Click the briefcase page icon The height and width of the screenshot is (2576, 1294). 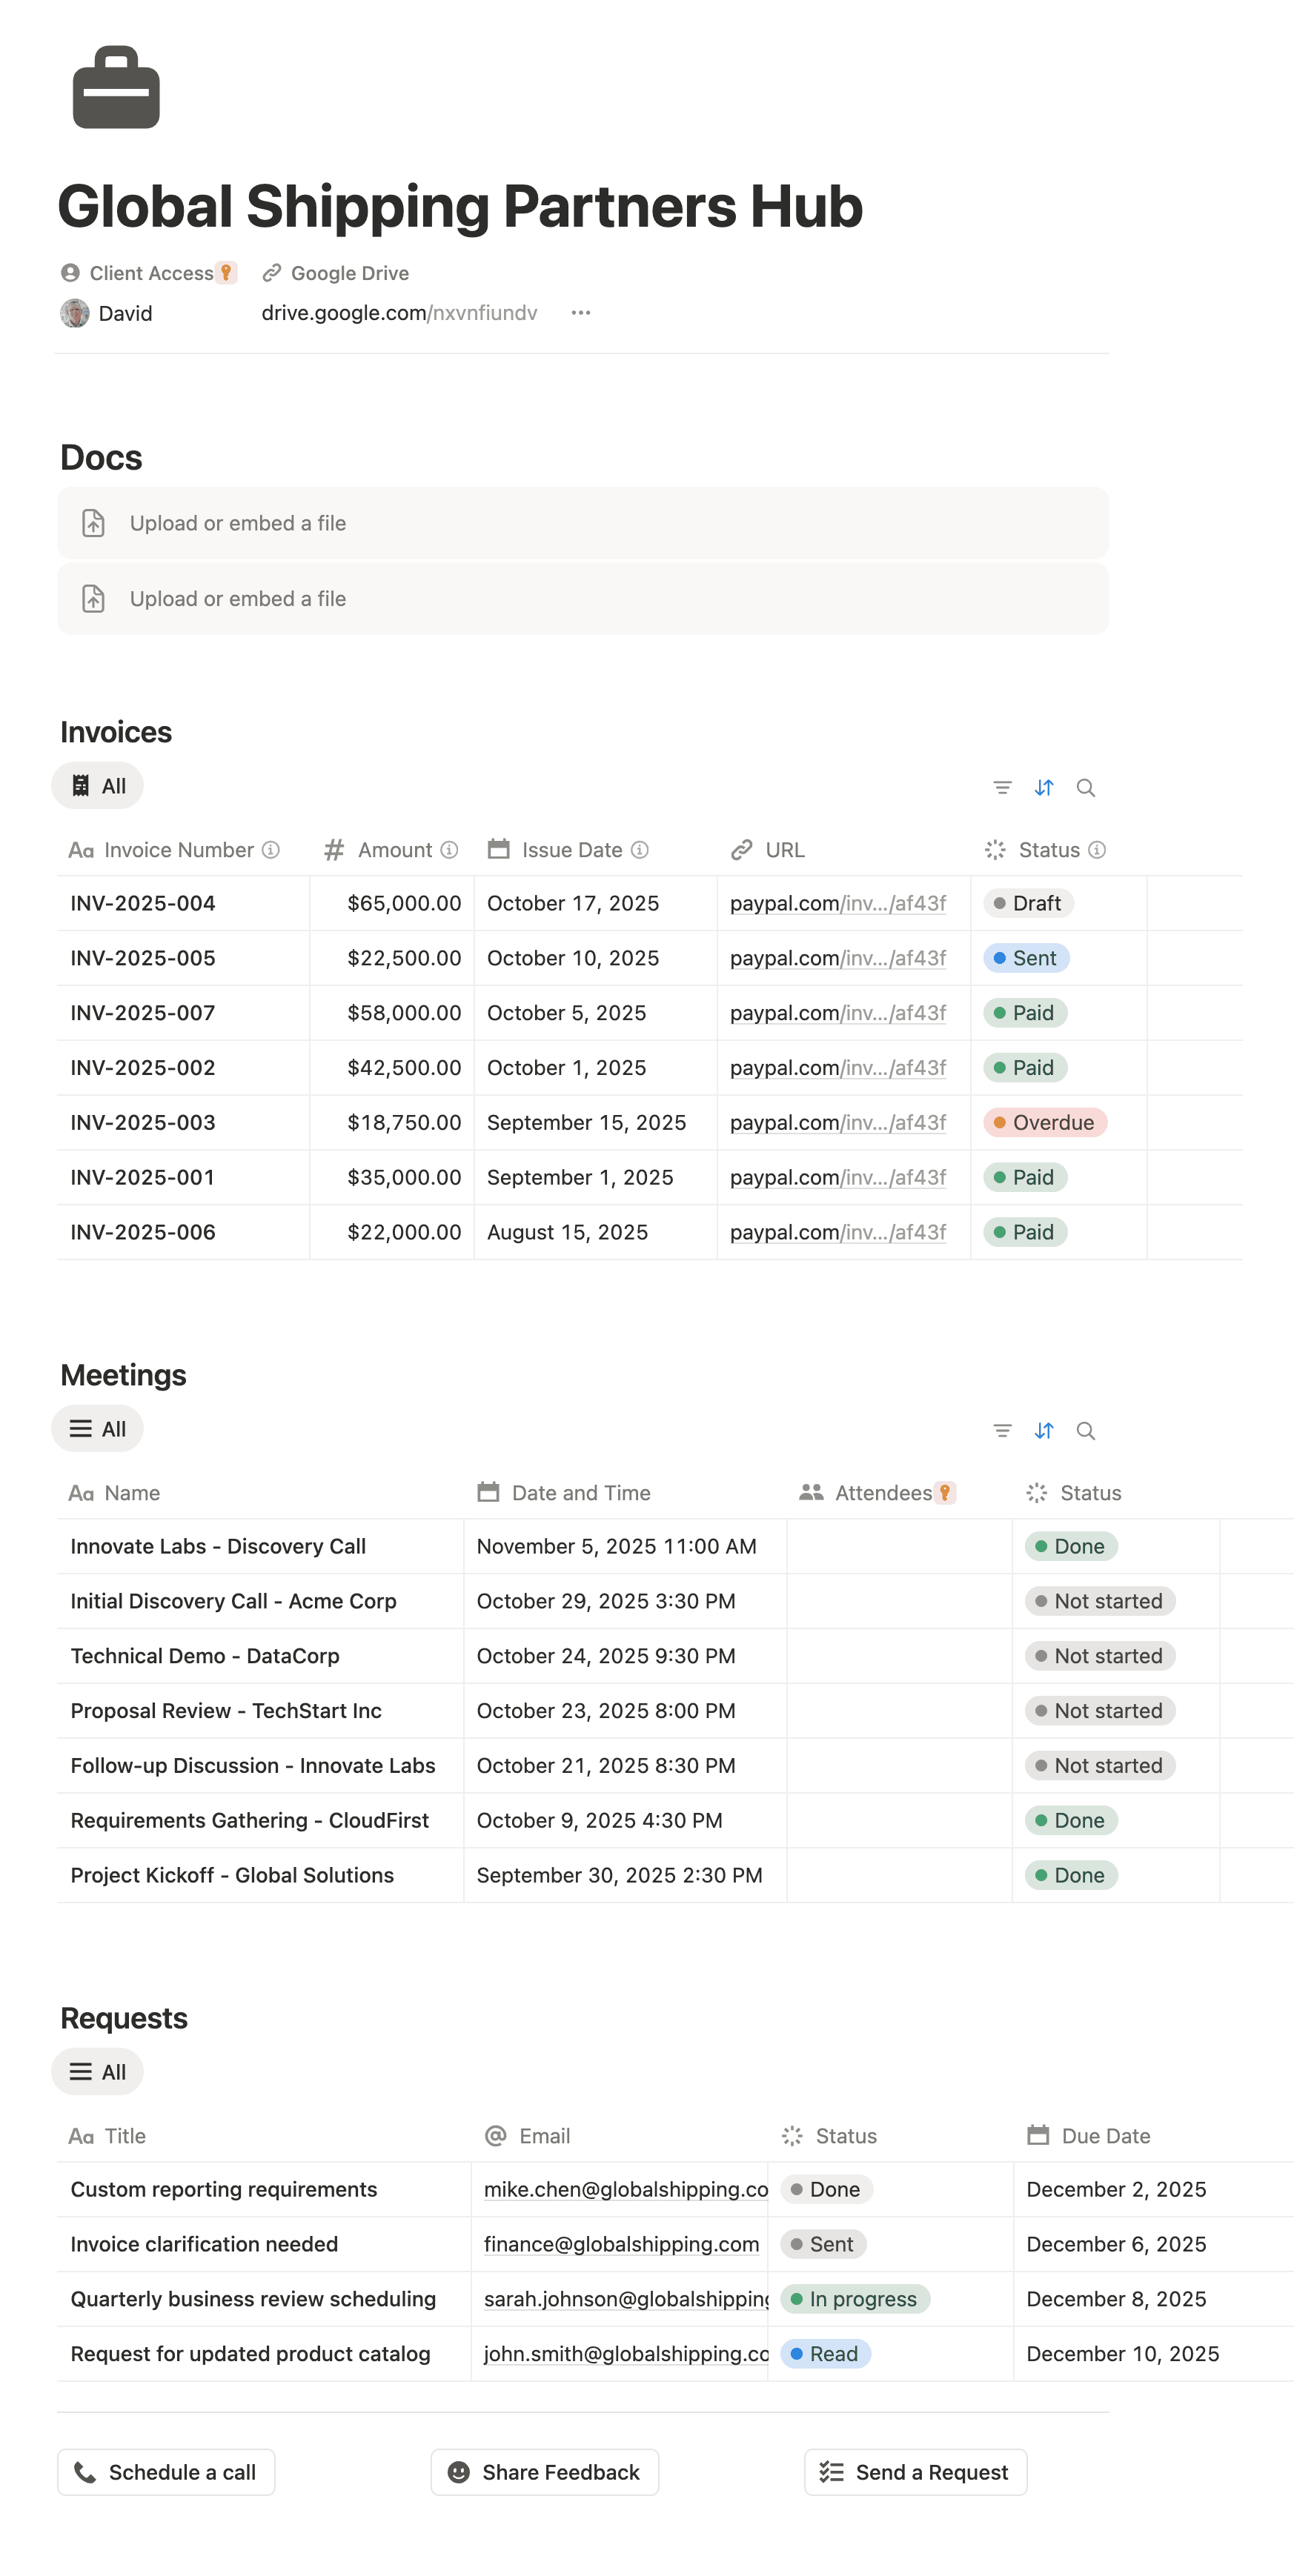[116, 87]
